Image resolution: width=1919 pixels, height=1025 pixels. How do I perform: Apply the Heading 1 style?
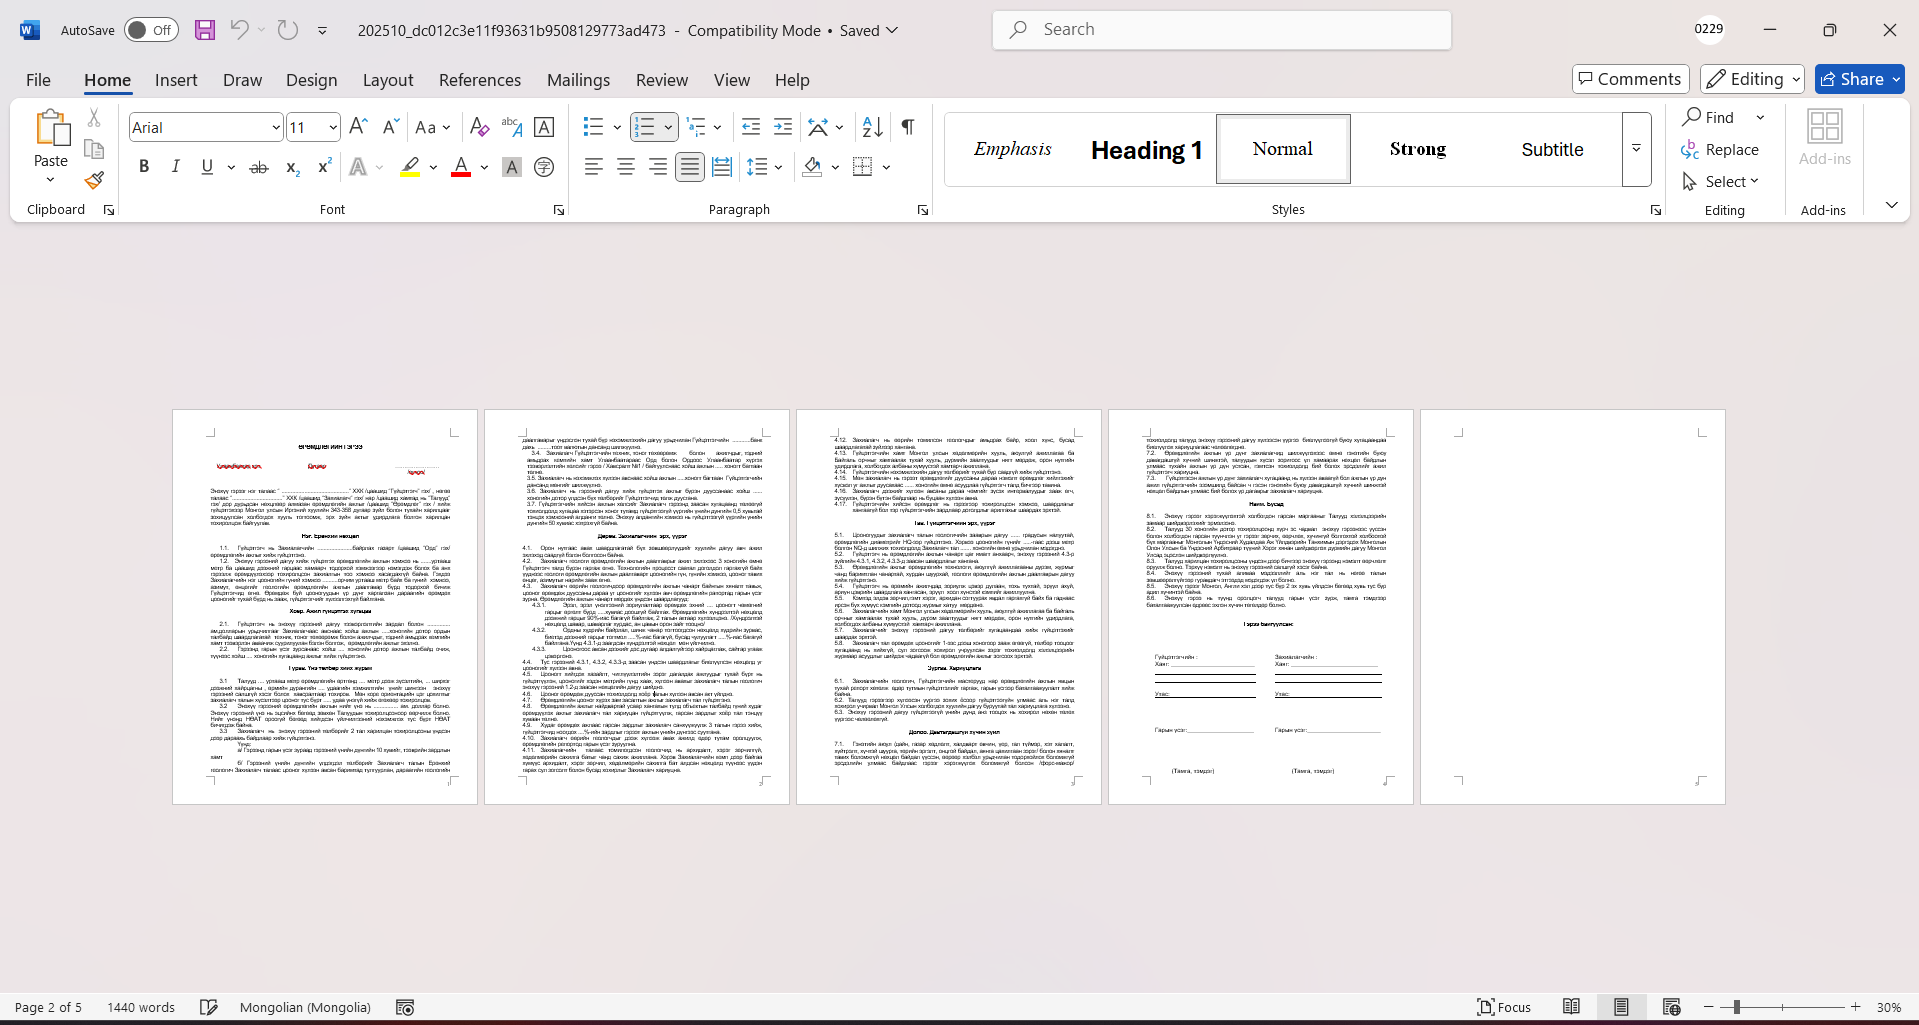(1147, 150)
